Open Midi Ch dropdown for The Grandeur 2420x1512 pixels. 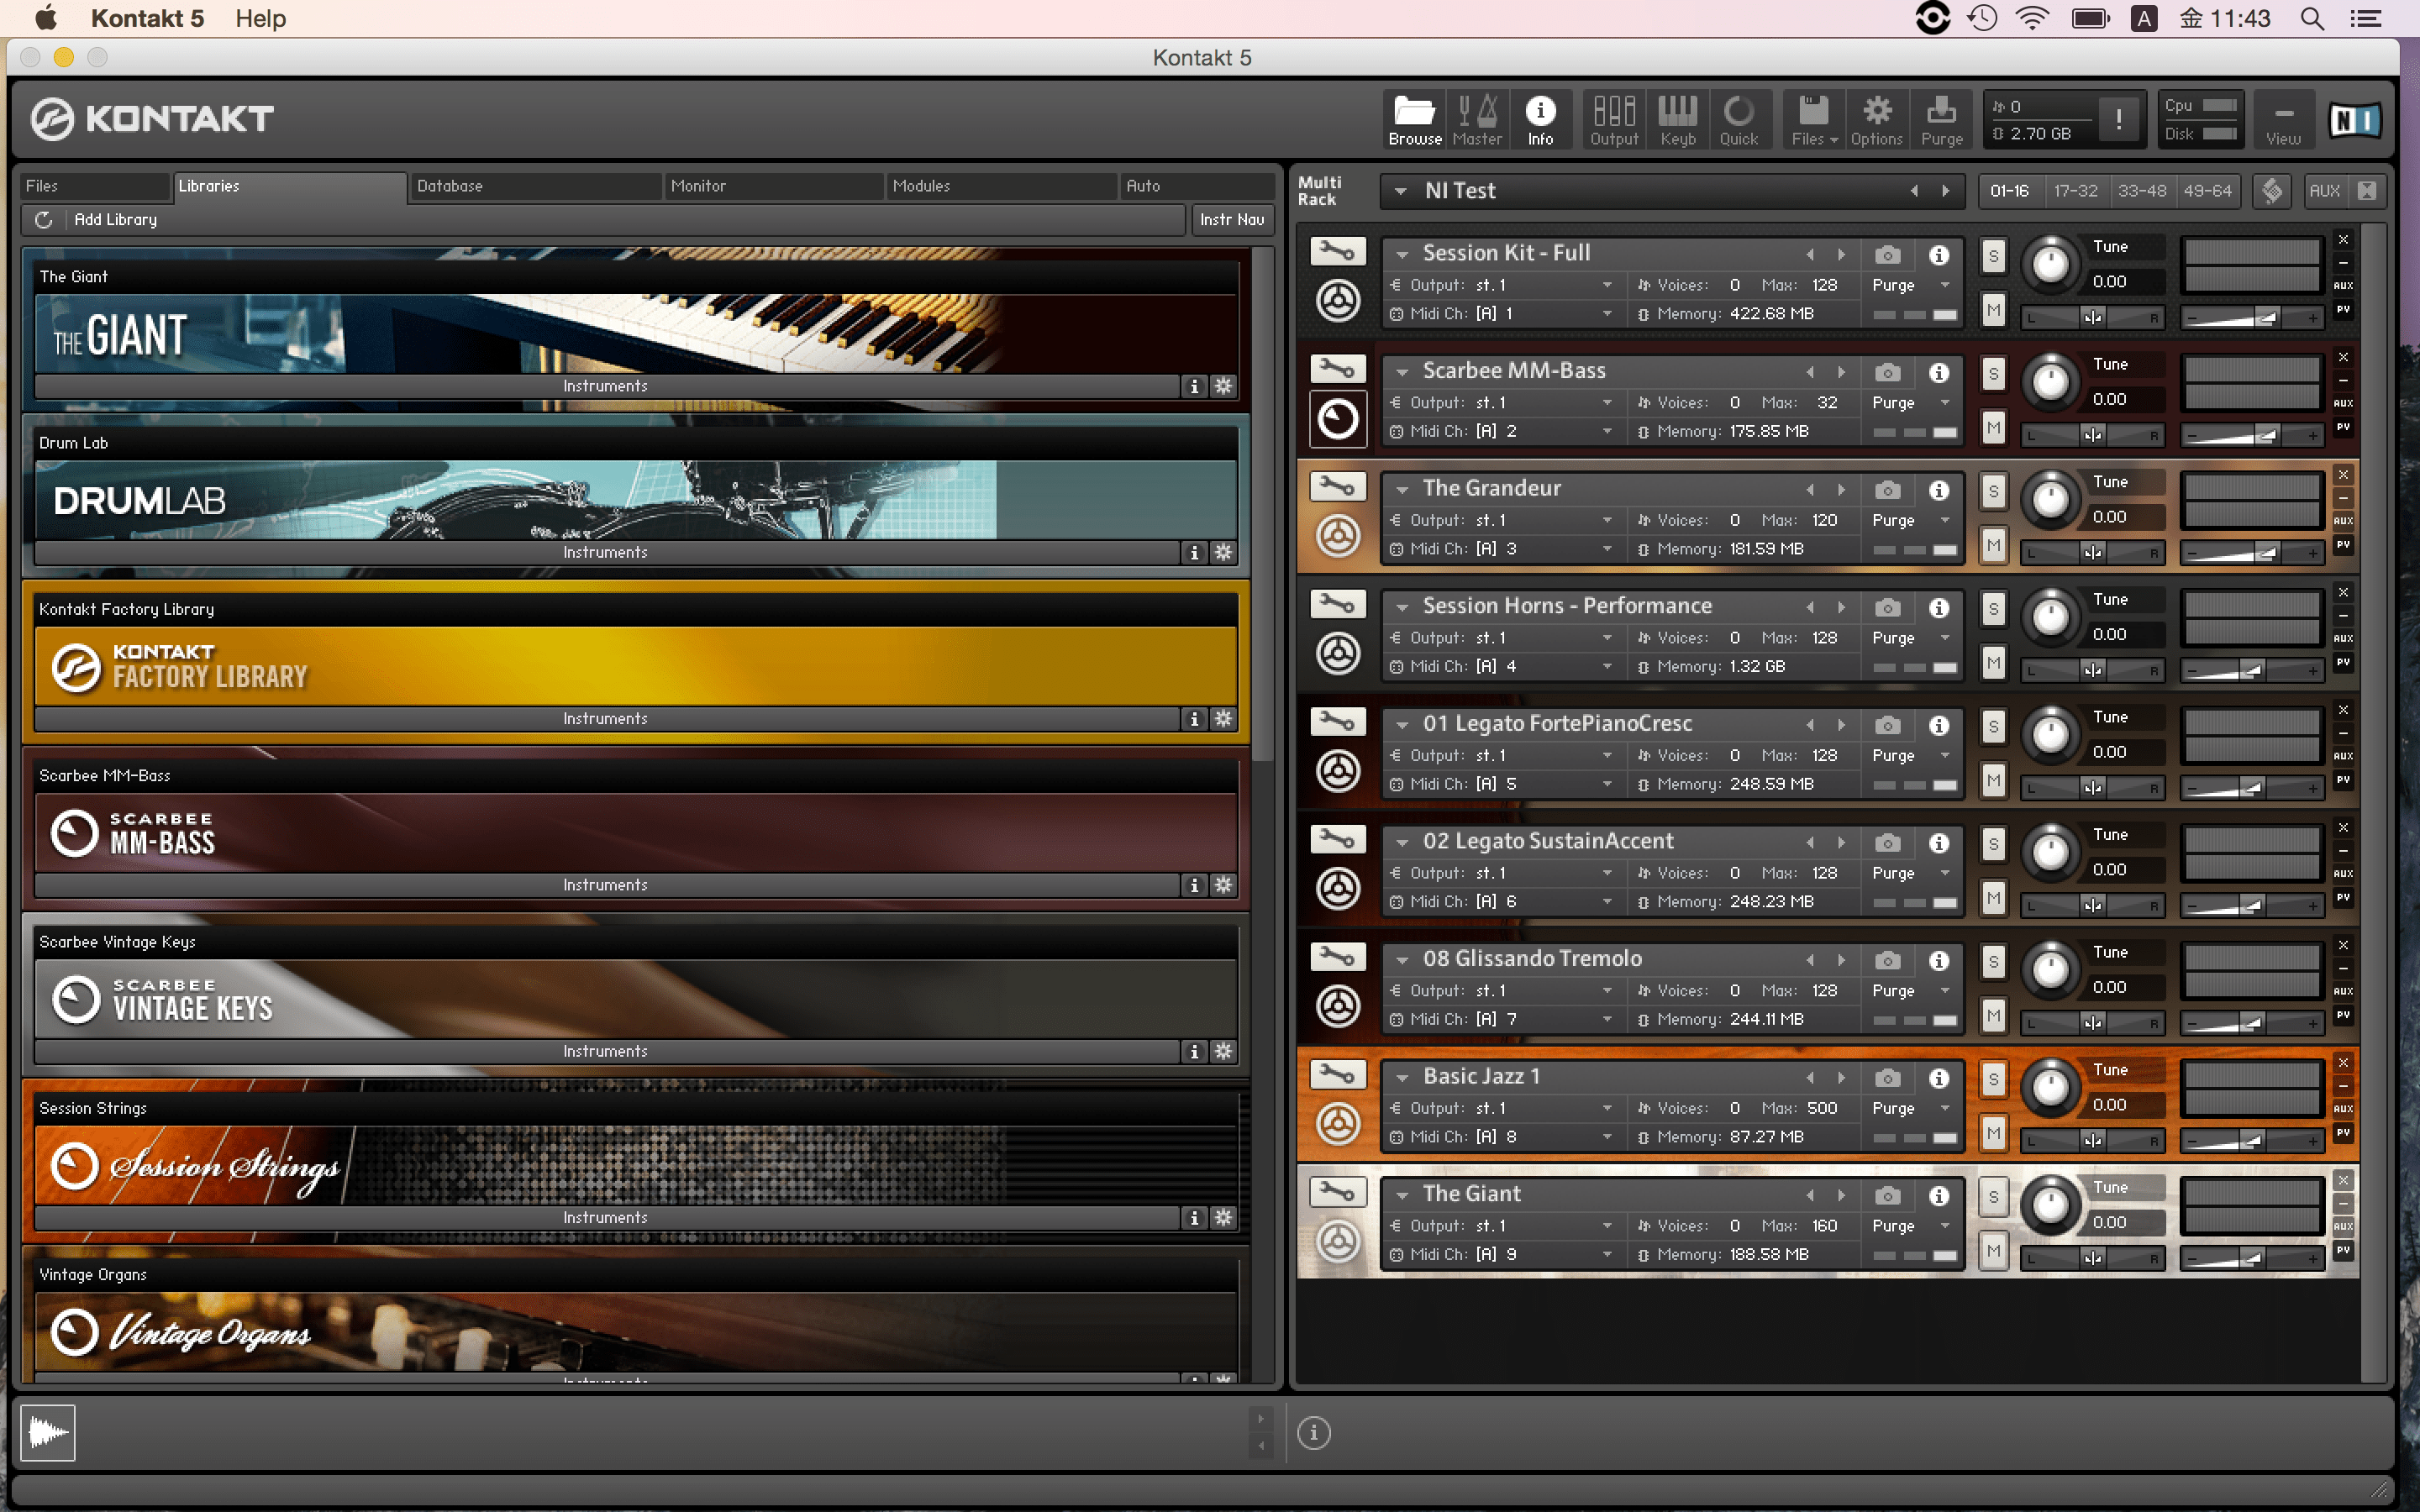(x=1607, y=549)
